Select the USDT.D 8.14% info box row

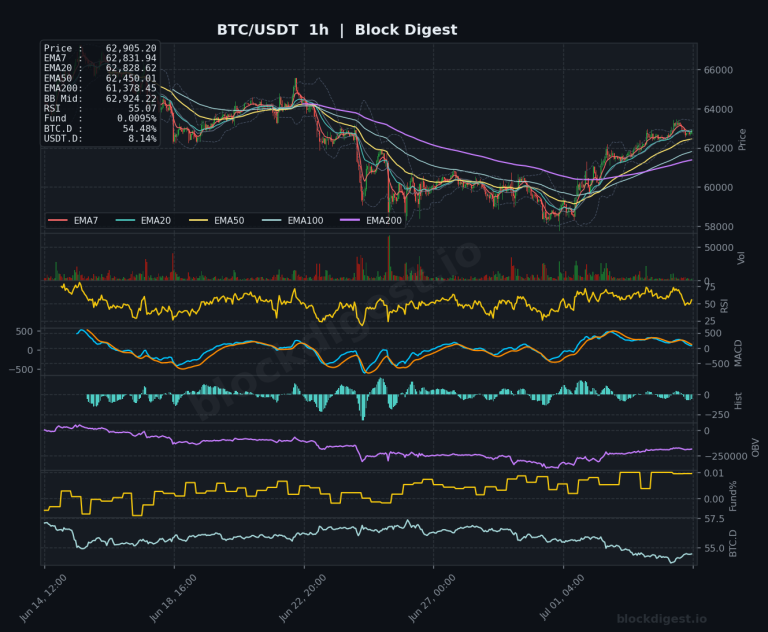pos(100,139)
